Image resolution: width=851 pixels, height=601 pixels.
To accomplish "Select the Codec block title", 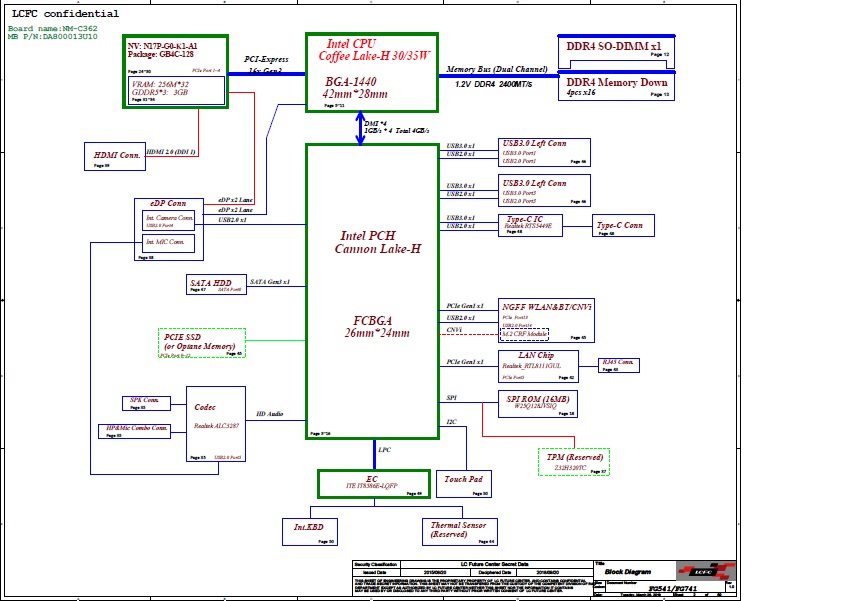I will tap(205, 407).
